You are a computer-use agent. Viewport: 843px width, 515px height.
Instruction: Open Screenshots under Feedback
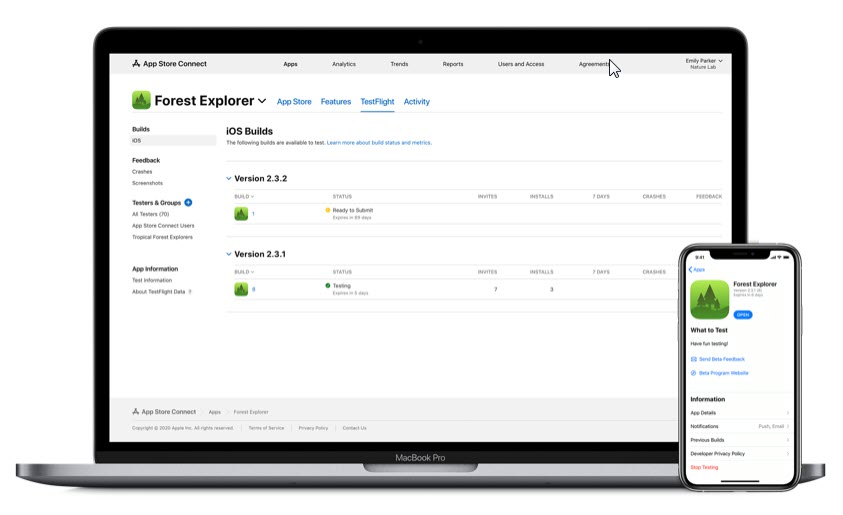[x=147, y=183]
